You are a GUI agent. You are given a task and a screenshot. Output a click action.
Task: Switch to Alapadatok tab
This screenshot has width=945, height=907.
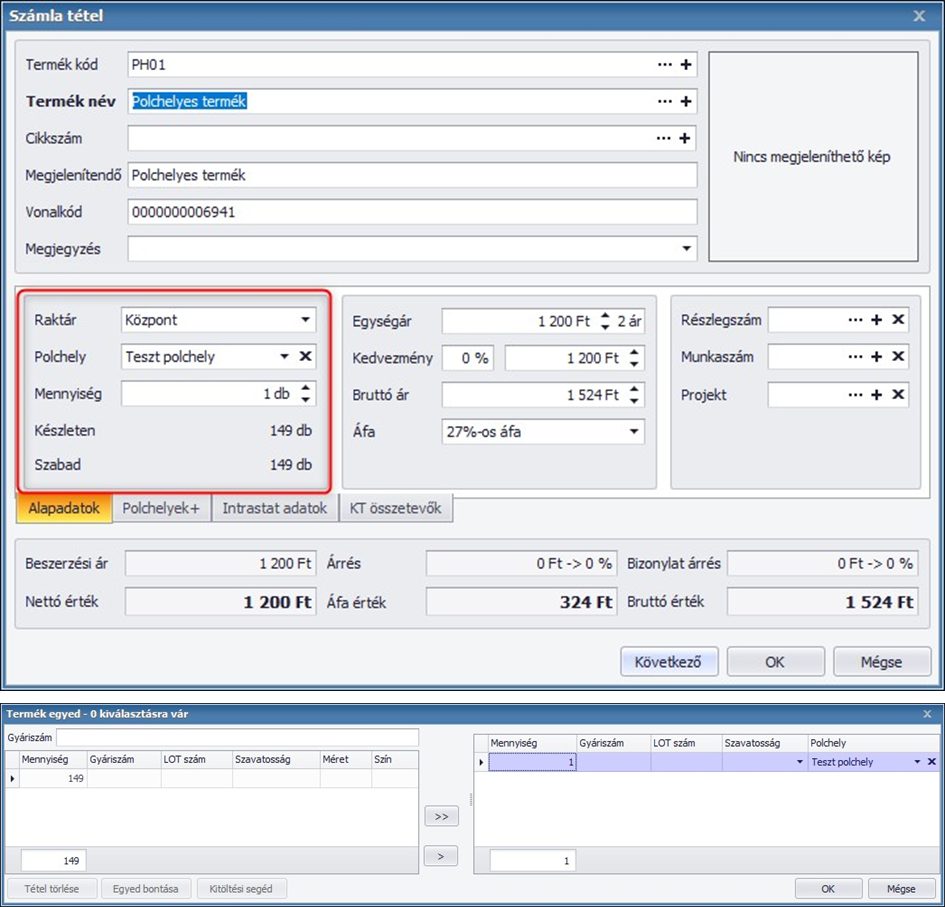click(64, 508)
